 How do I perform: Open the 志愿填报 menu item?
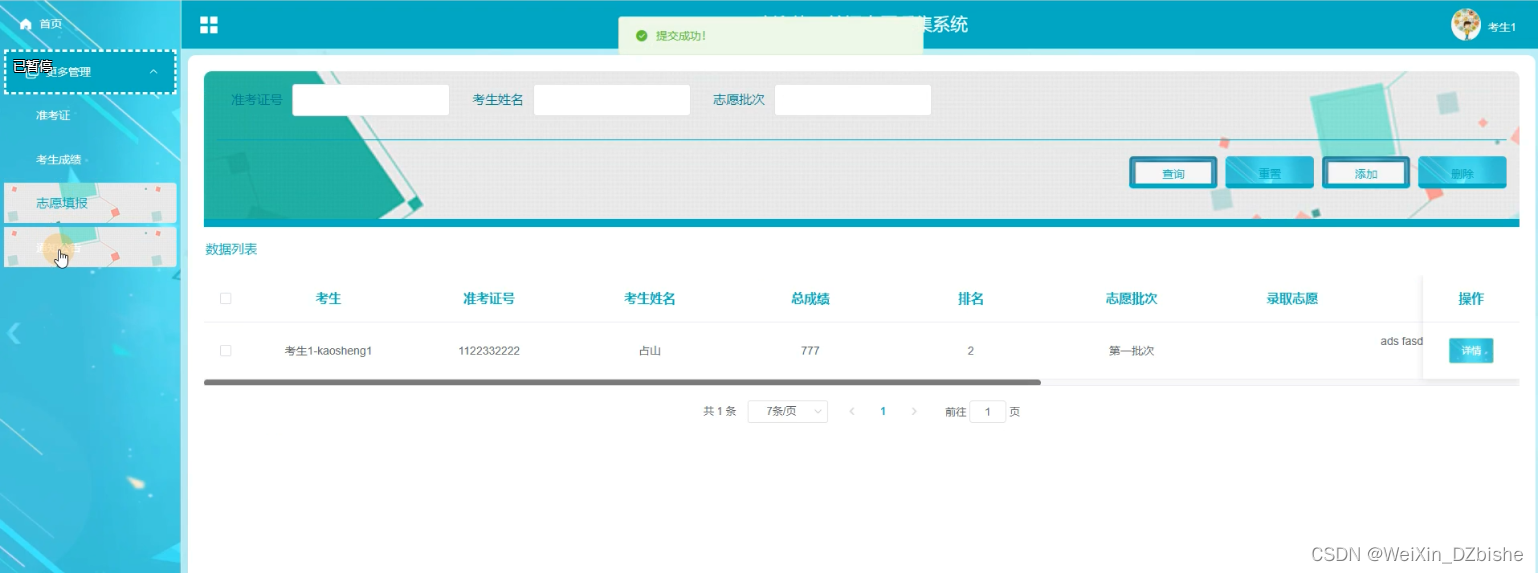tap(90, 203)
